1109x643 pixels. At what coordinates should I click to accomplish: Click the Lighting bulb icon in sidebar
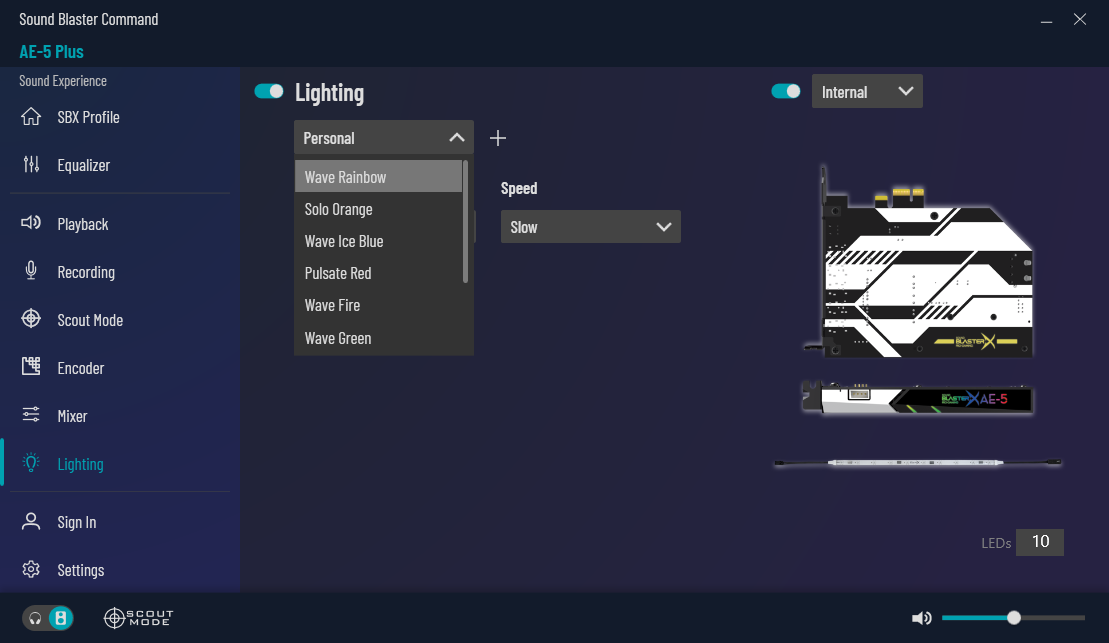point(31,463)
